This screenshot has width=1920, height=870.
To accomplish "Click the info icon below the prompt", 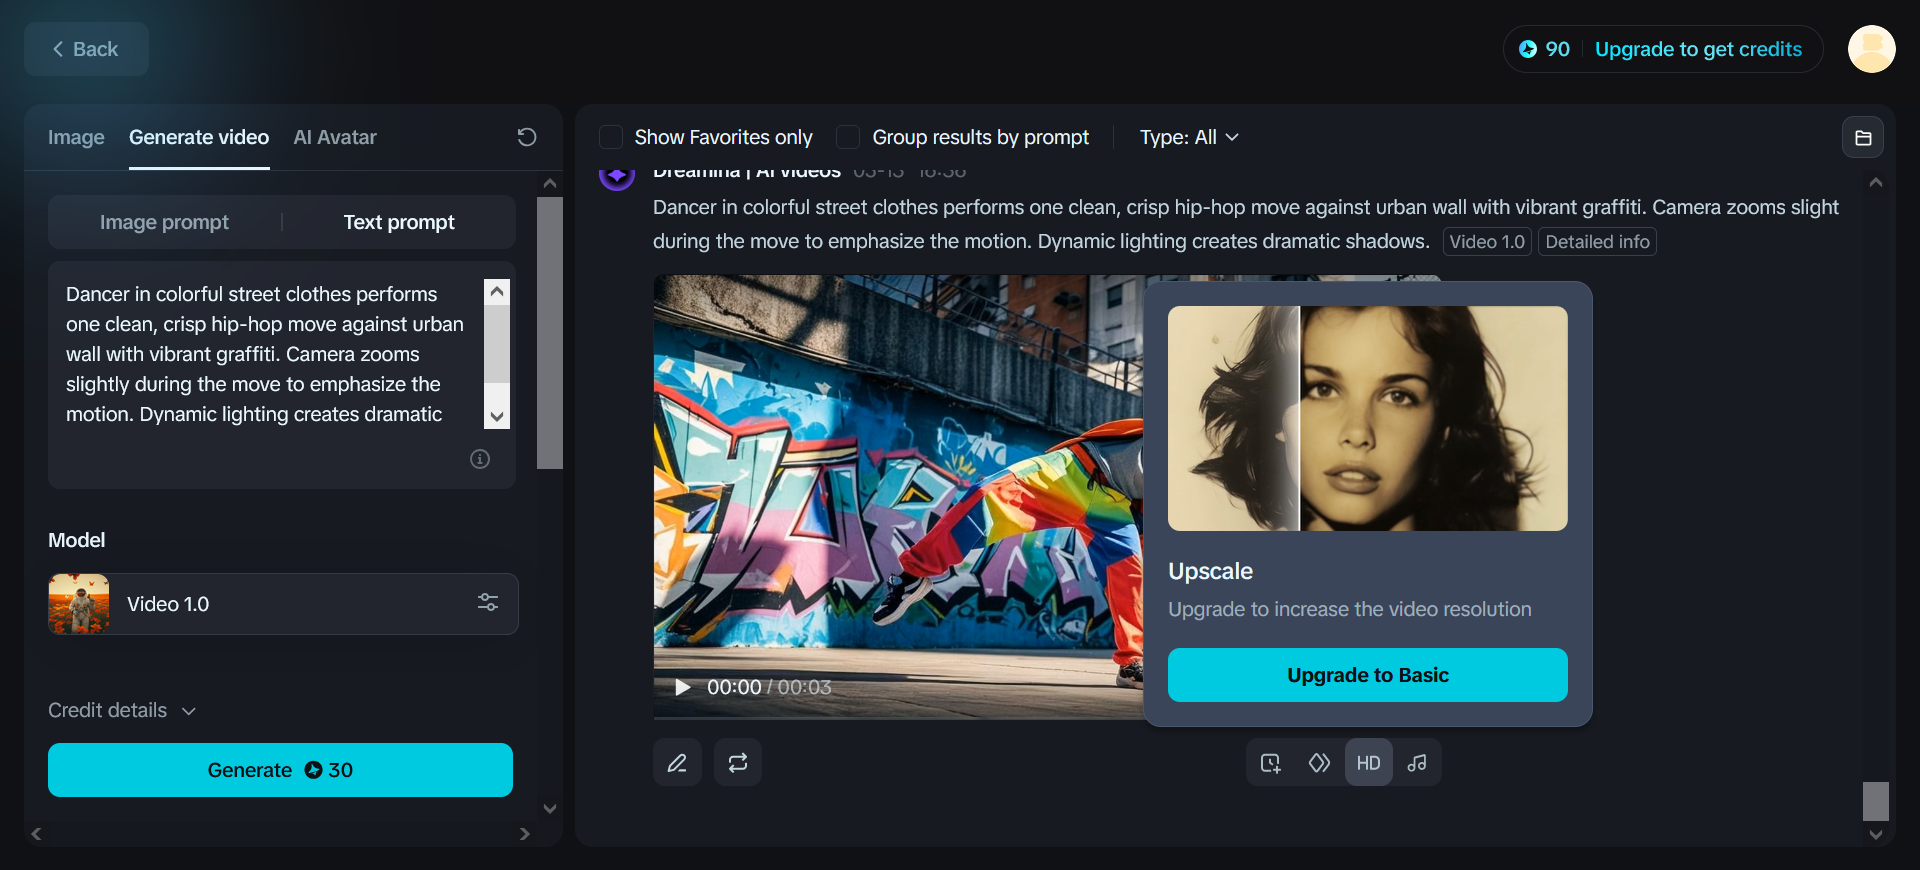I will pyautogui.click(x=480, y=459).
